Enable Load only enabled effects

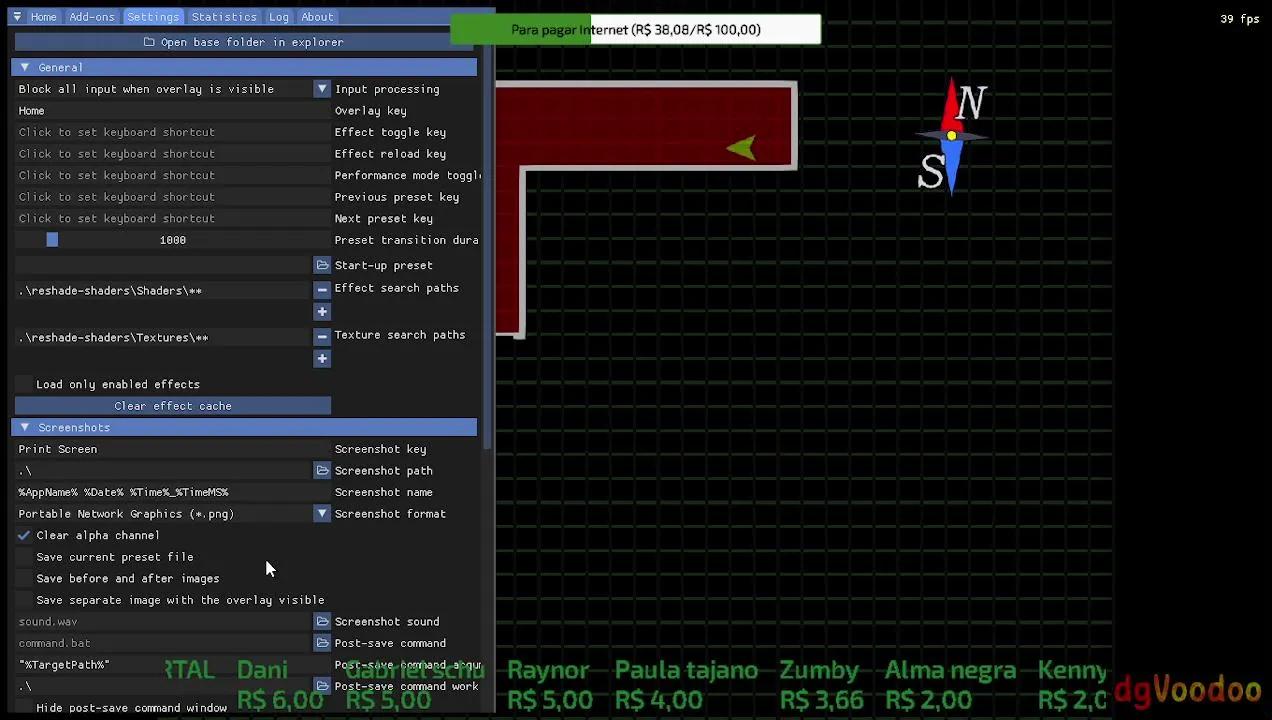(25, 385)
